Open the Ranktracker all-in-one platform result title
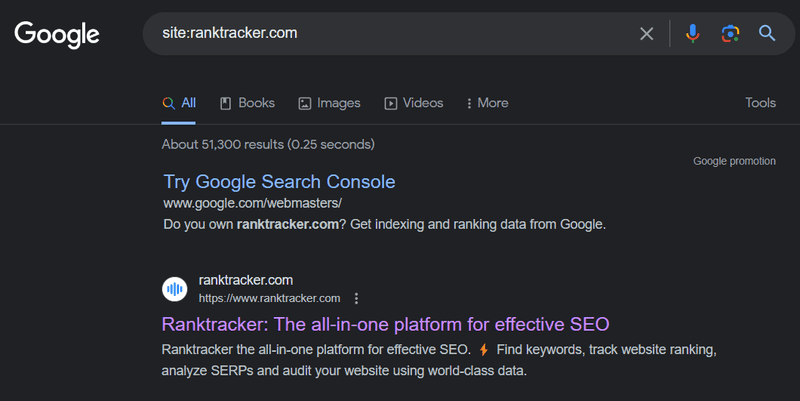The image size is (800, 401). [385, 325]
